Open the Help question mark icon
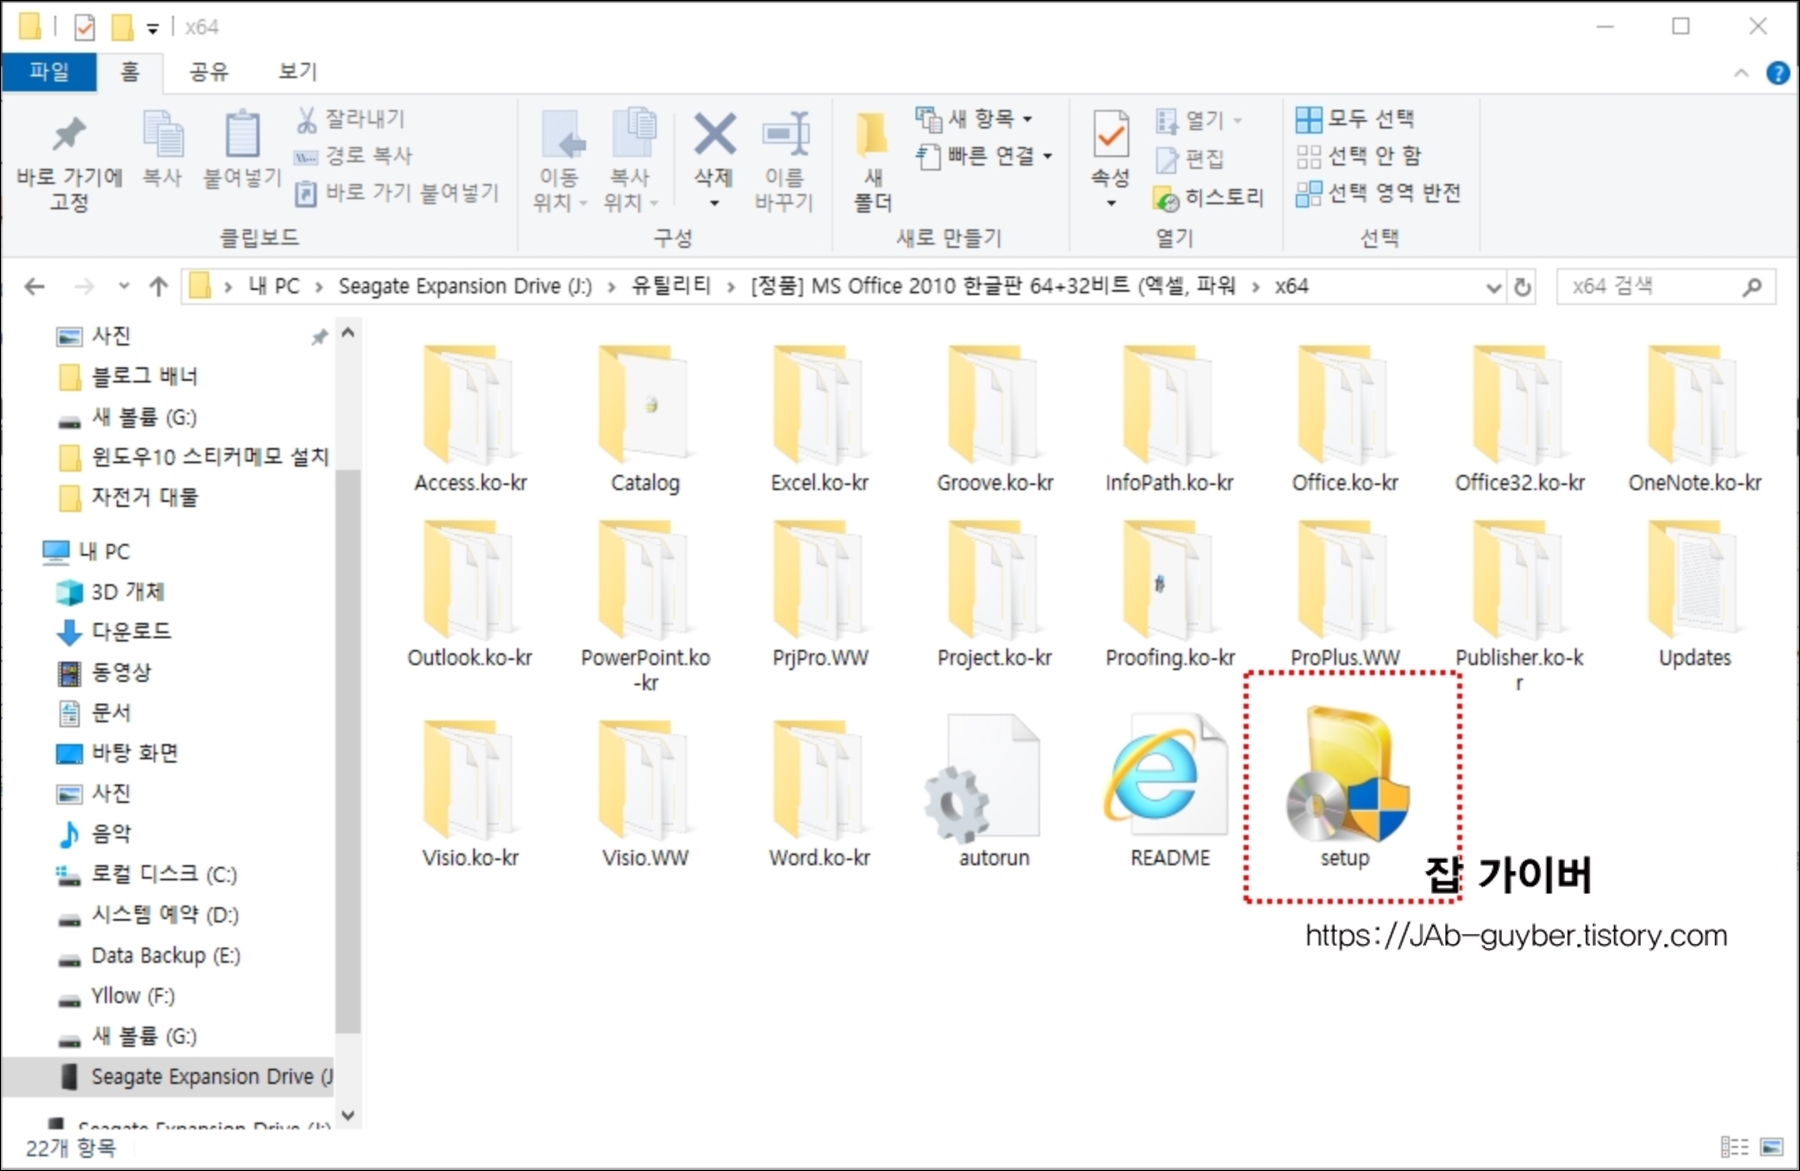The image size is (1800, 1171). click(1777, 73)
